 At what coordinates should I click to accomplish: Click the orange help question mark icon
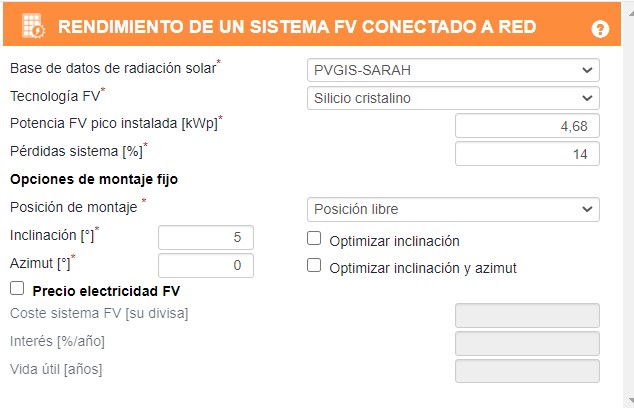point(600,29)
